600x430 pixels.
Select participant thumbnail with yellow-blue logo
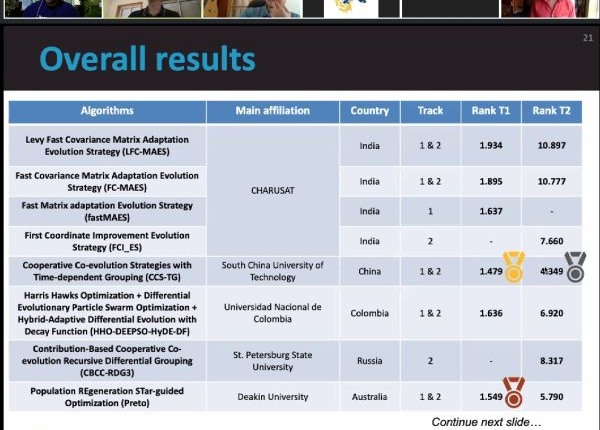(x=350, y=8)
